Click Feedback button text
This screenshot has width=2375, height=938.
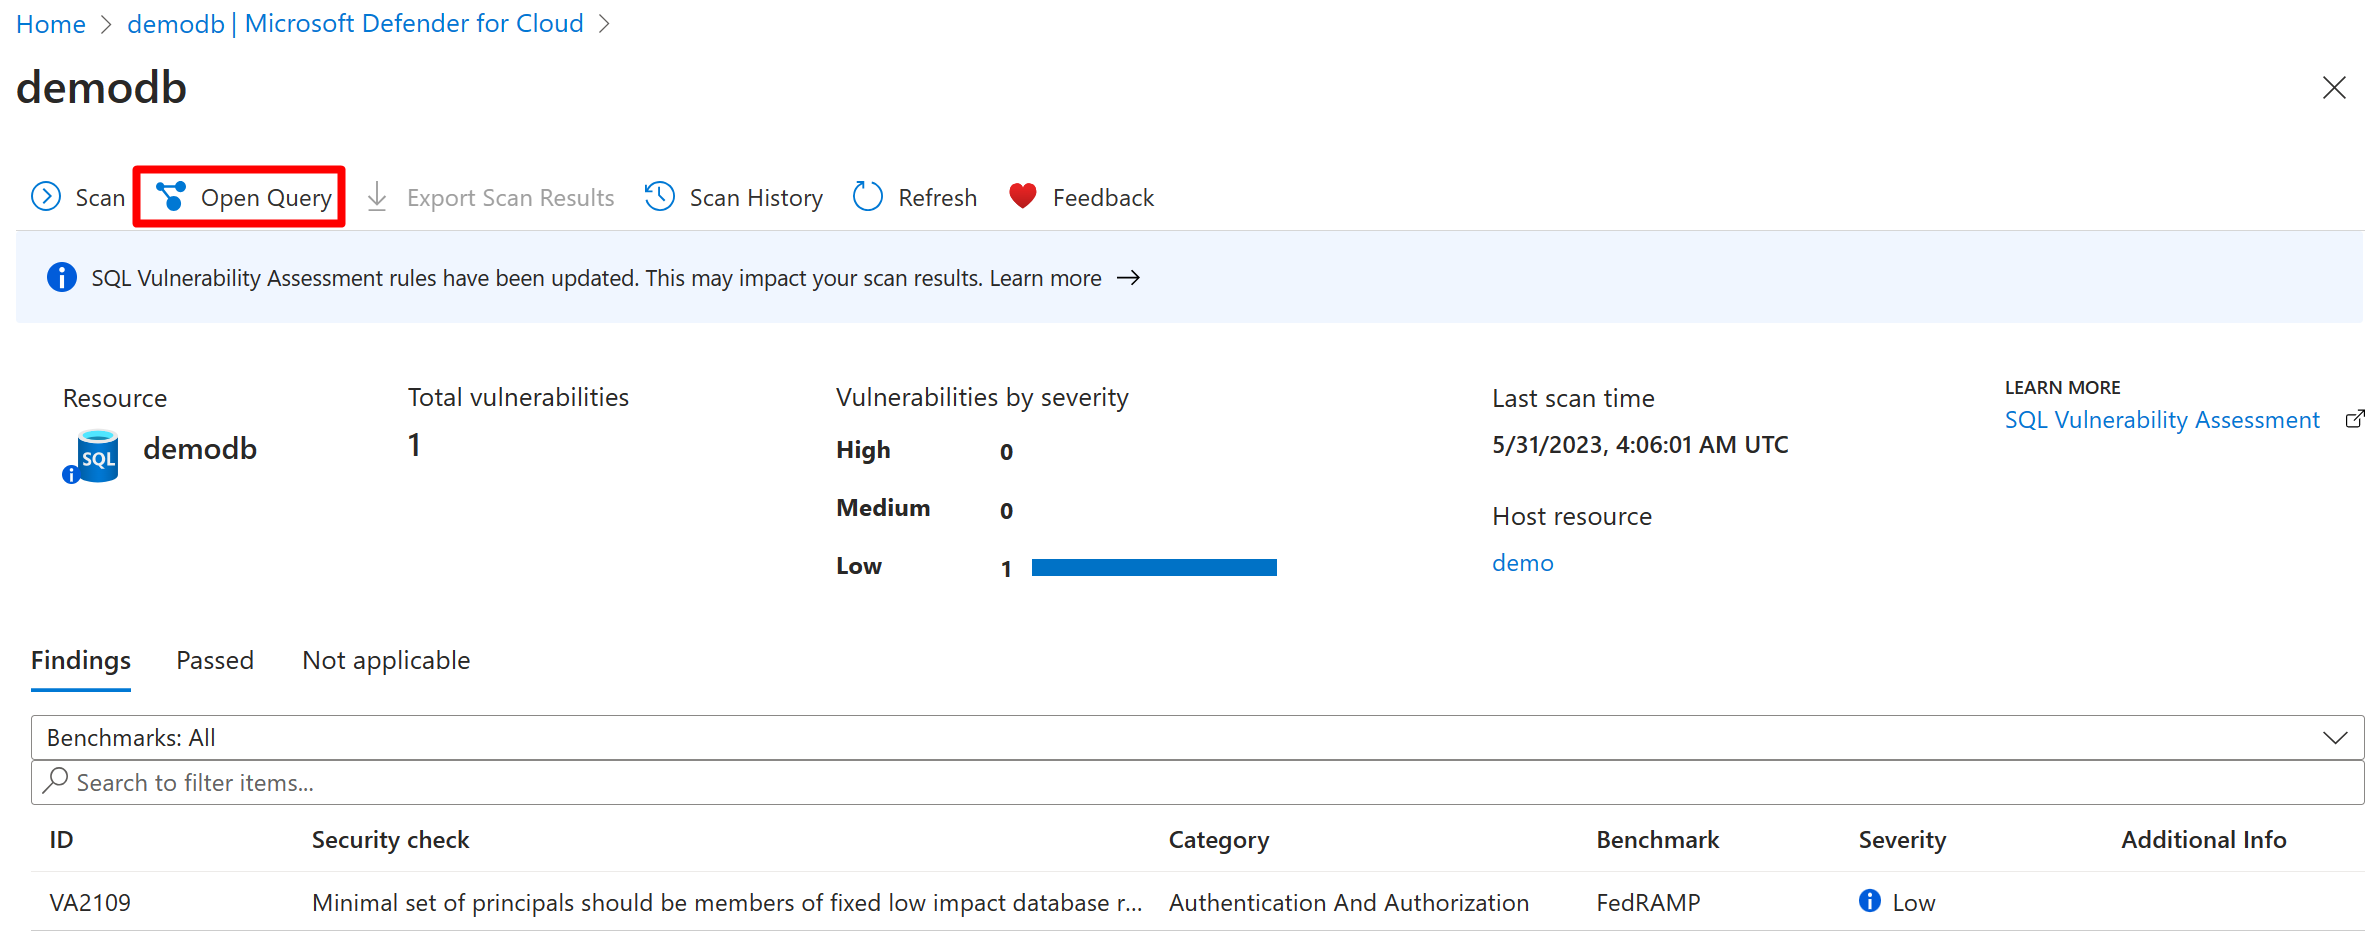1103,198
